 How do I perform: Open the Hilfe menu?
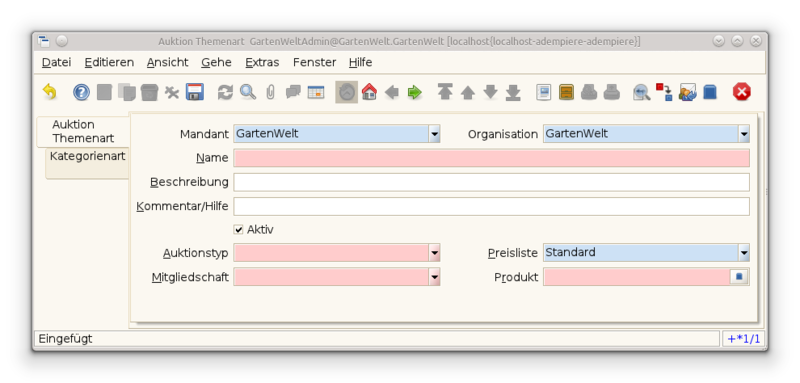360,62
